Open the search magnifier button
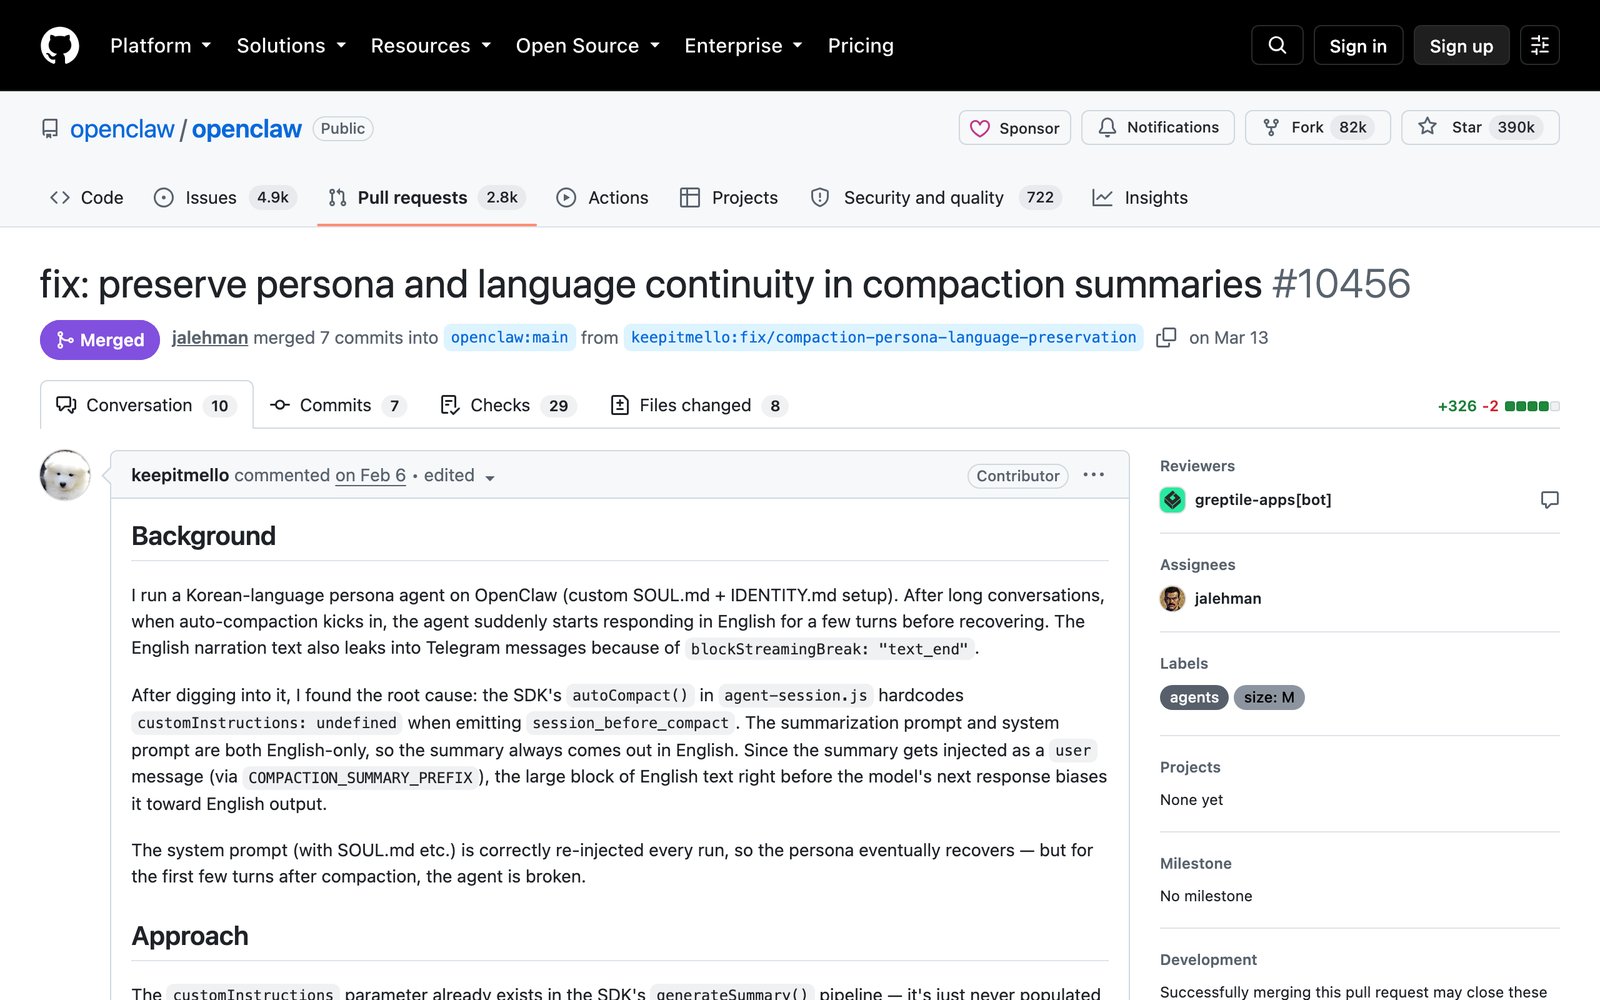This screenshot has height=1000, width=1600. pos(1277,45)
